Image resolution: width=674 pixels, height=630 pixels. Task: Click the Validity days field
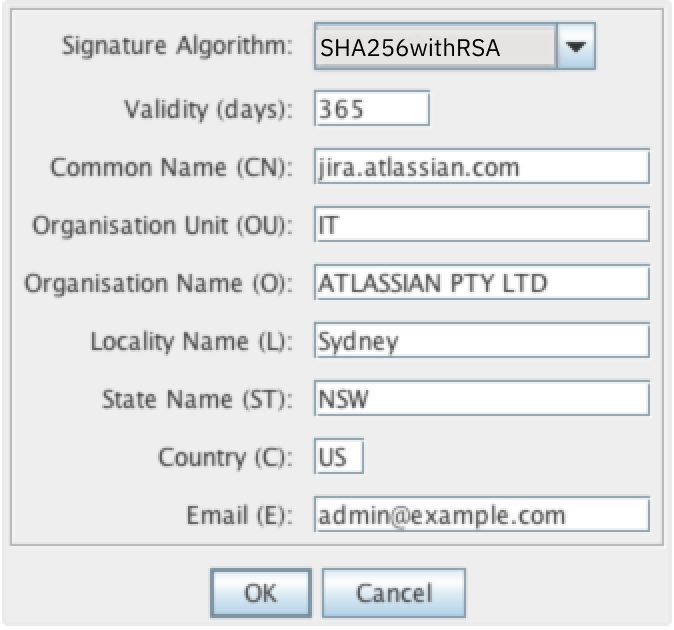coord(371,109)
